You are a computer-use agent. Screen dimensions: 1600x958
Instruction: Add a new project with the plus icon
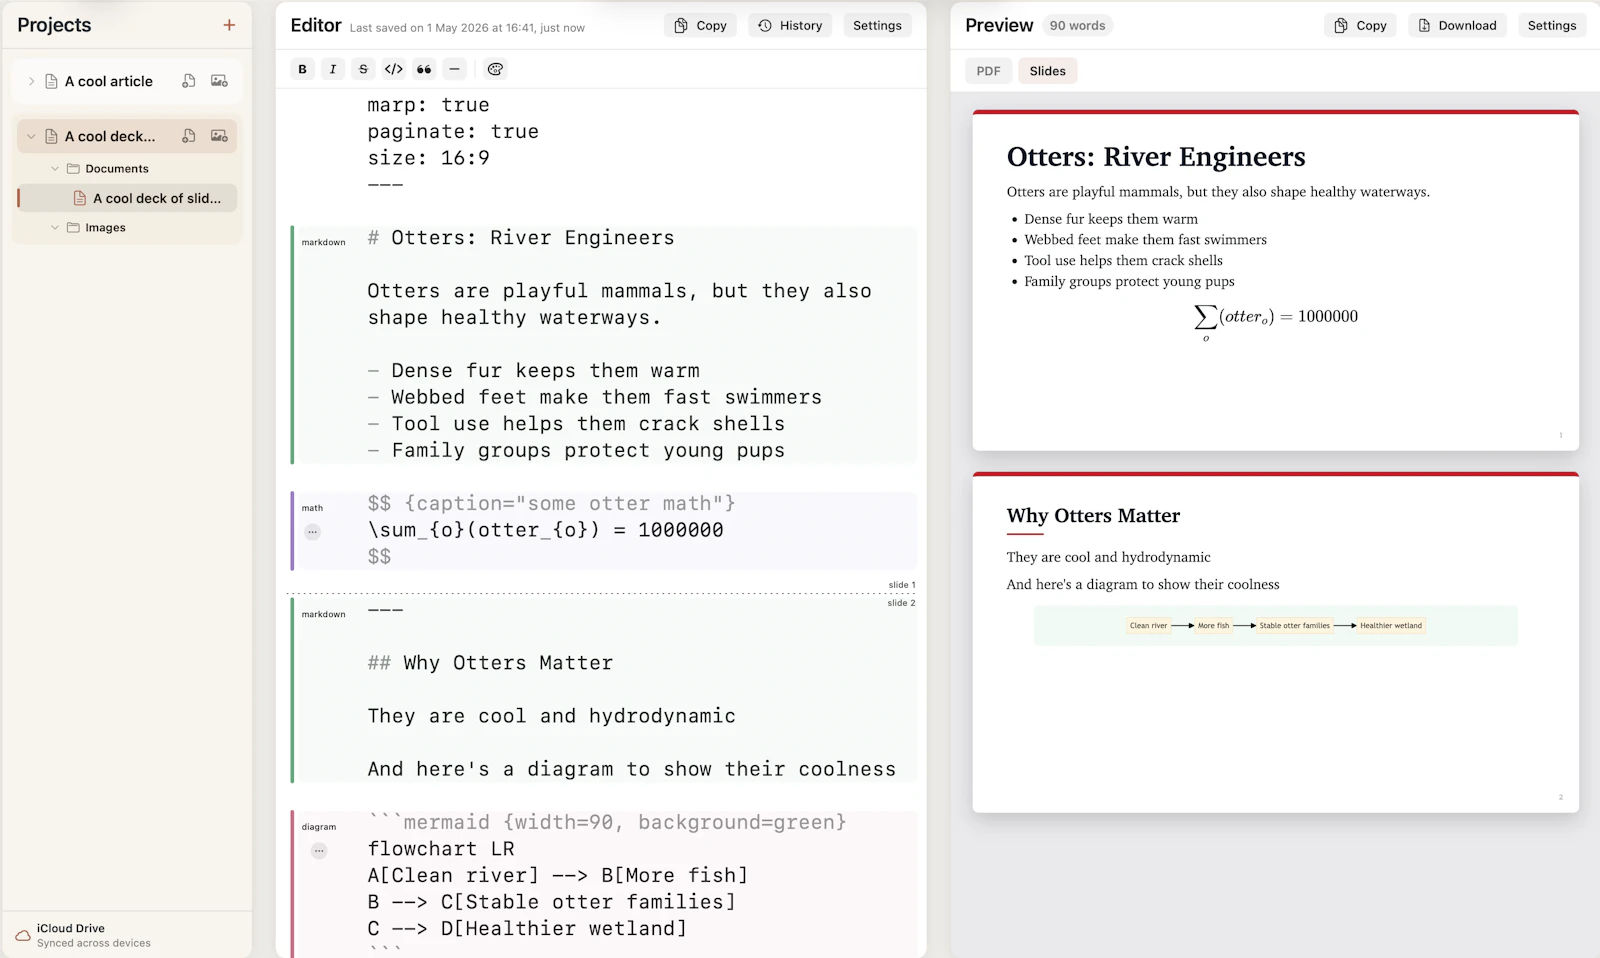coord(229,25)
